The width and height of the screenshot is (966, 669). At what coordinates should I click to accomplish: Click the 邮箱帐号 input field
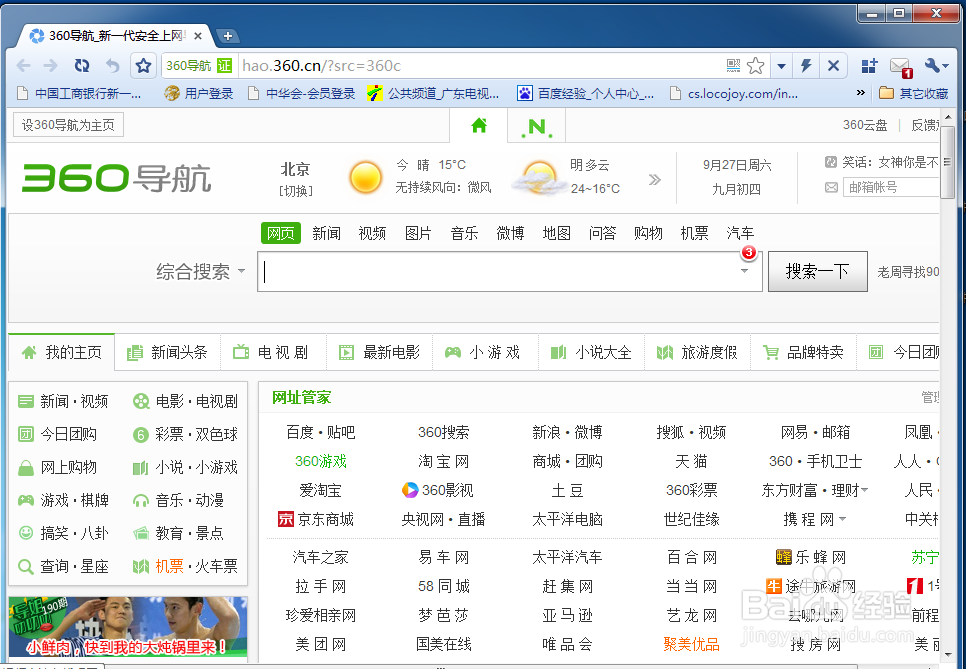(x=891, y=187)
